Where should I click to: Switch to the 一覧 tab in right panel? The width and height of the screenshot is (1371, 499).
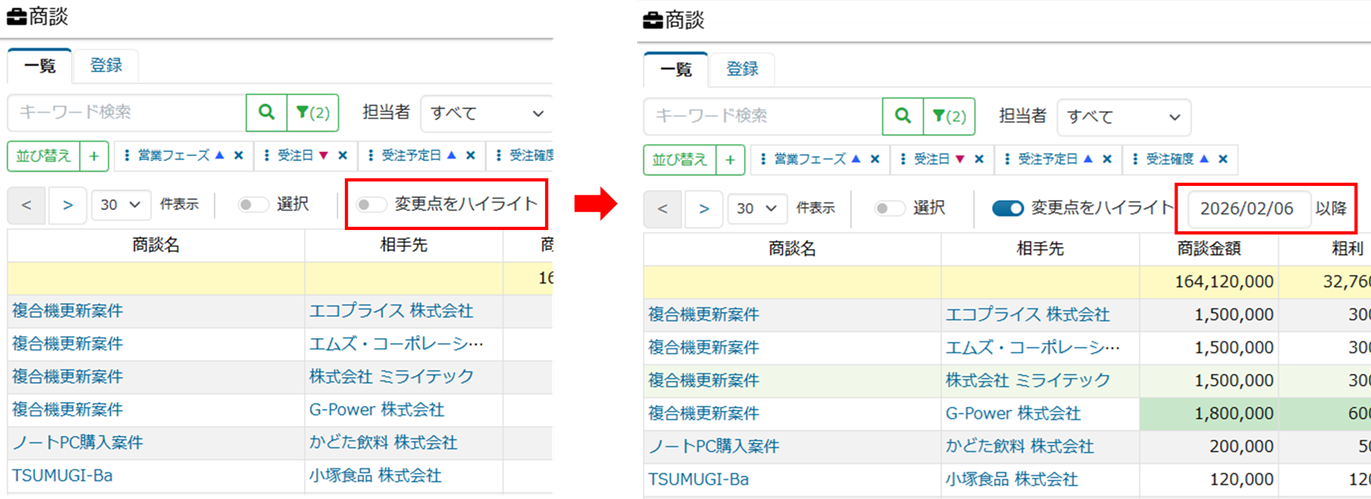point(676,69)
